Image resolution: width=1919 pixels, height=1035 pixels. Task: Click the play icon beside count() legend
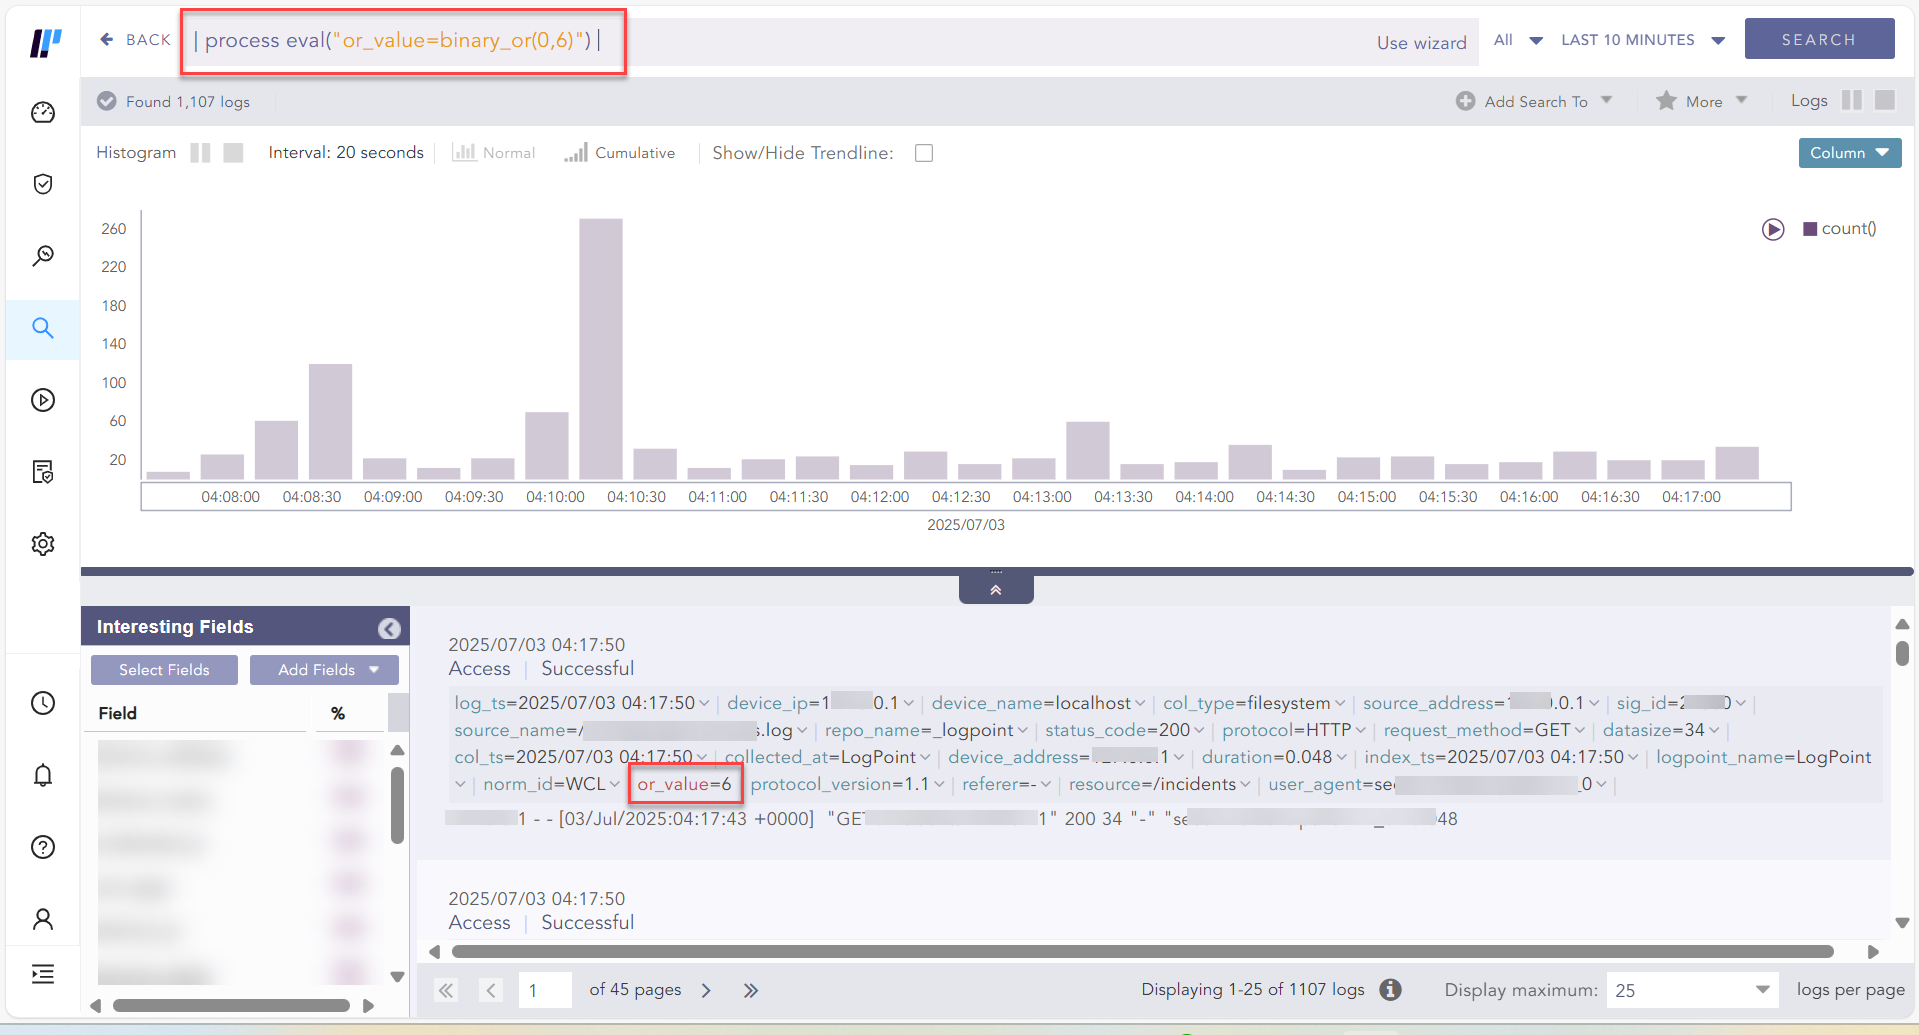(x=1773, y=229)
